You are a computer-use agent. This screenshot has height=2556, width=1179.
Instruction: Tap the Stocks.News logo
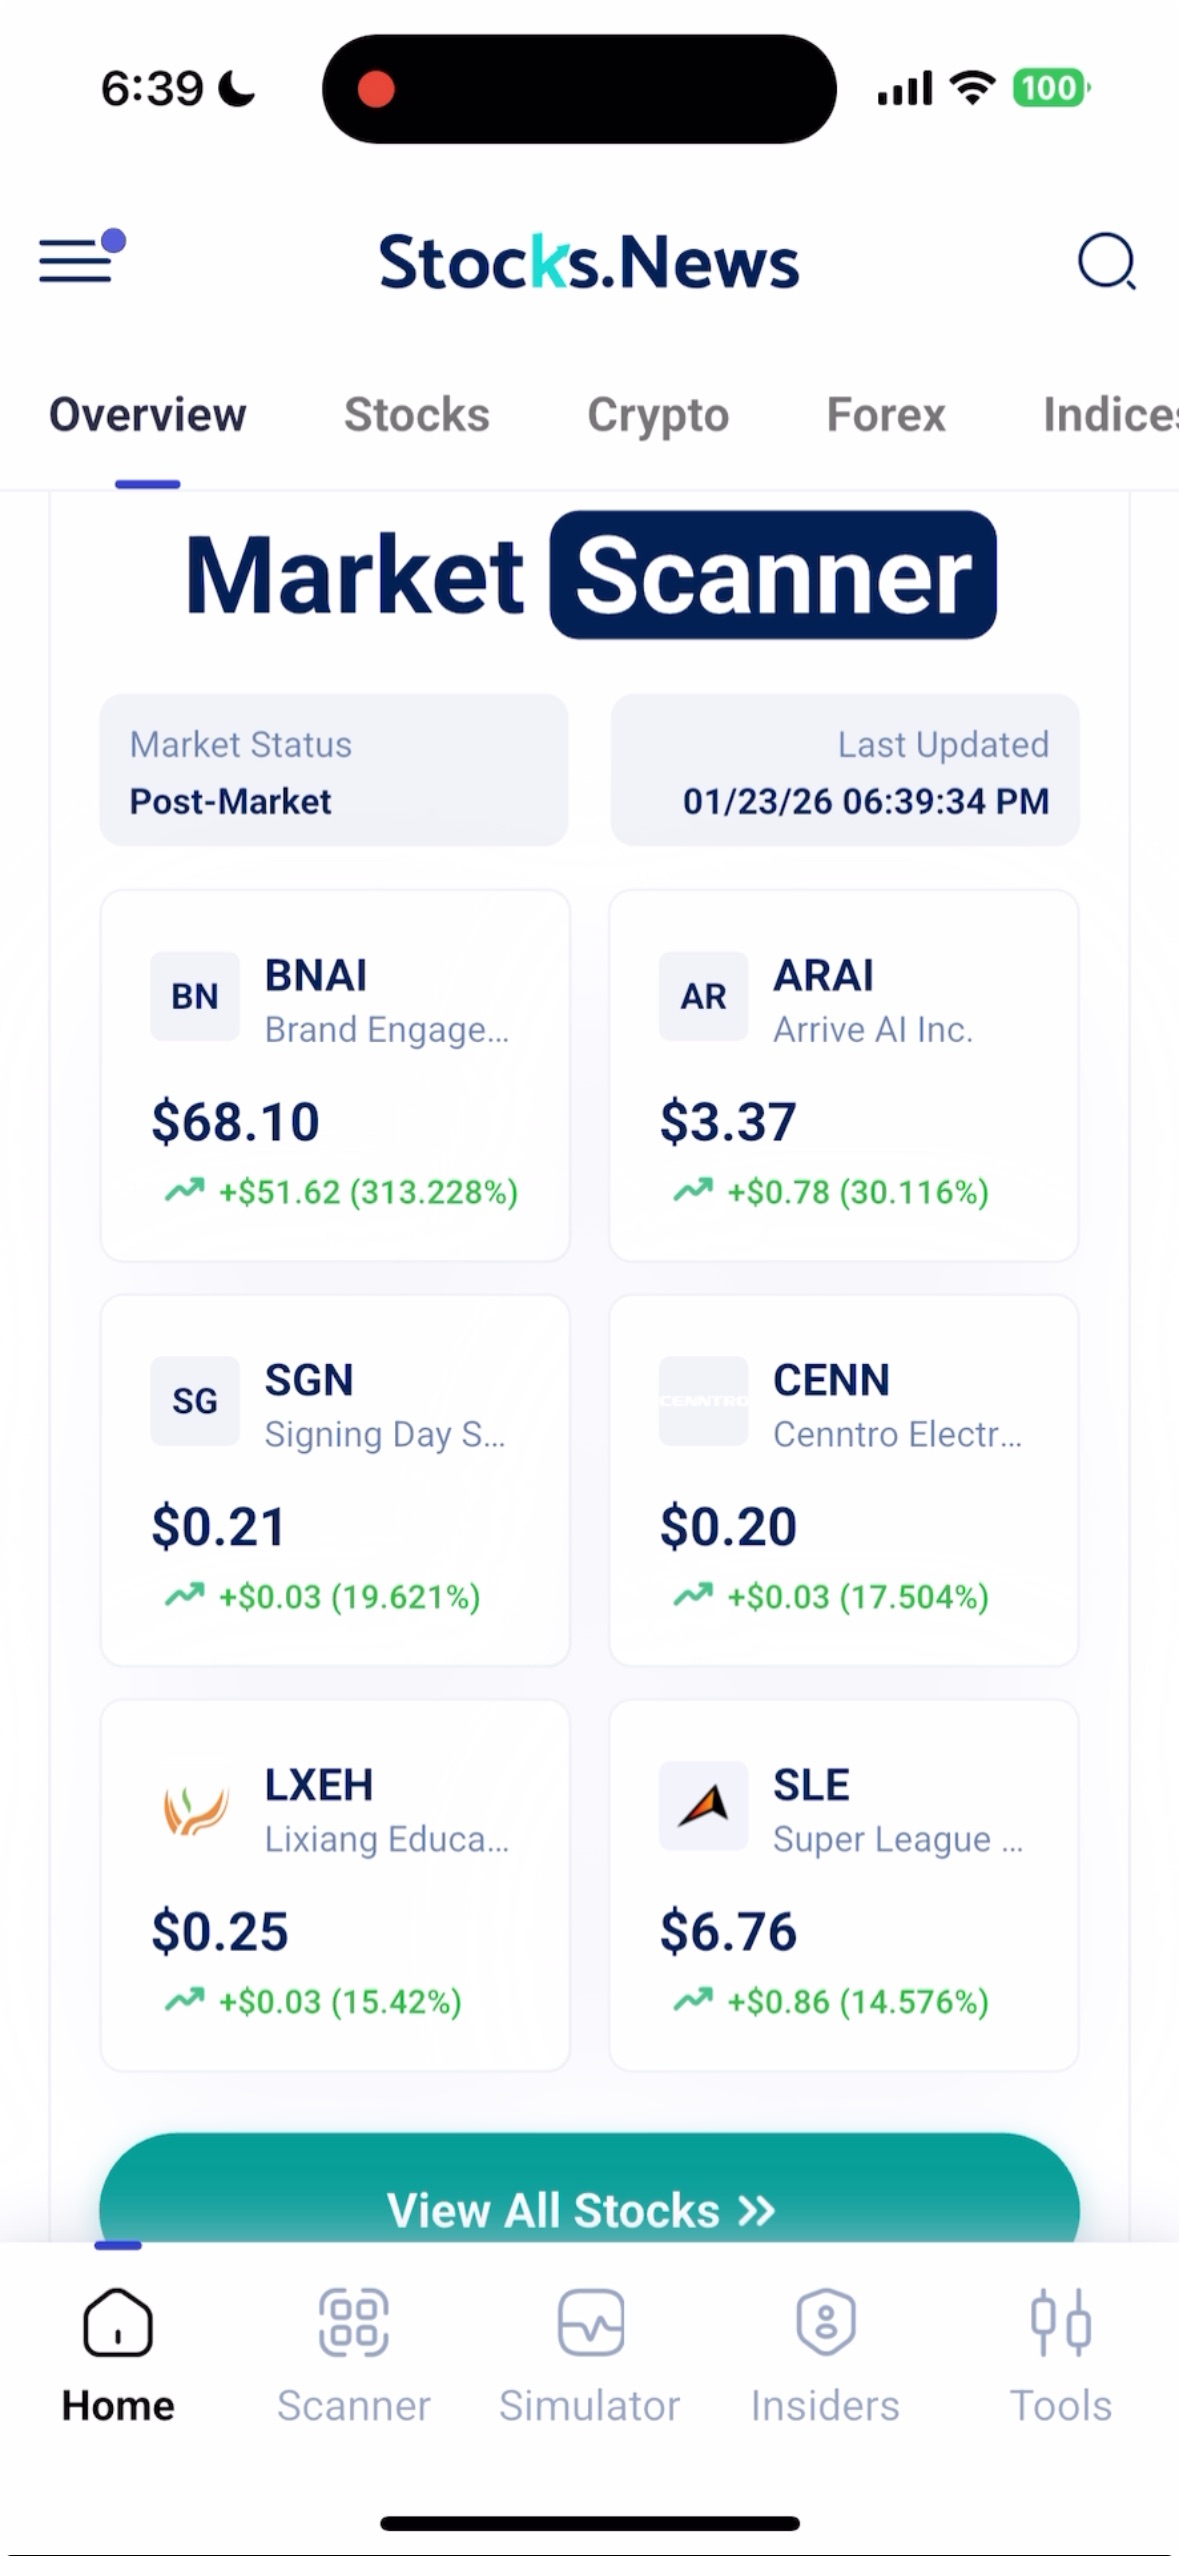589,262
